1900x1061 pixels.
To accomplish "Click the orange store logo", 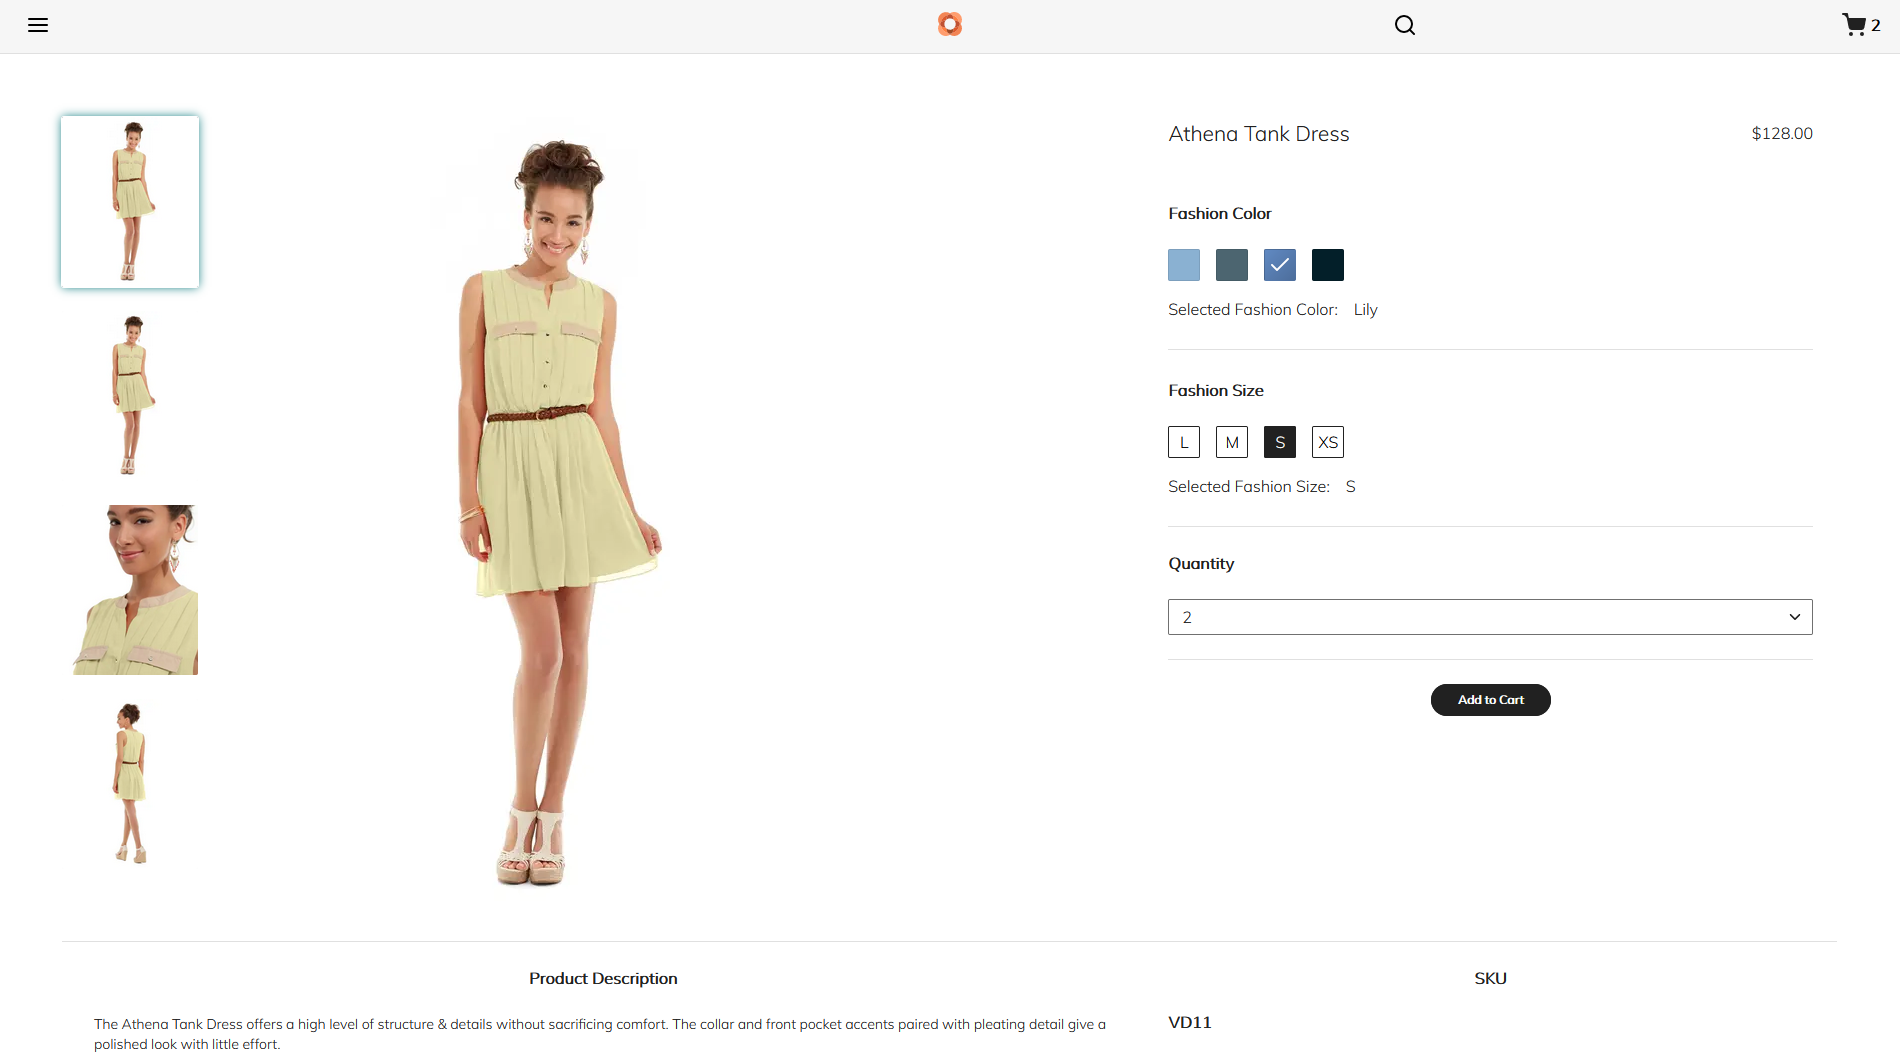I will point(950,24).
